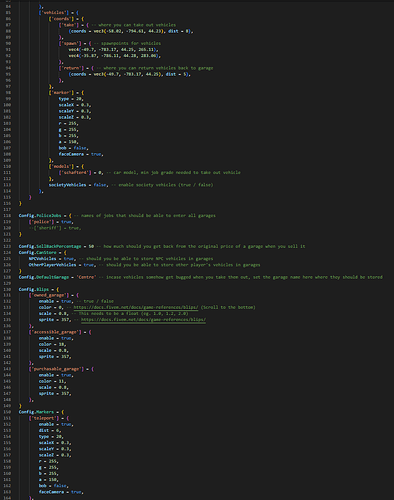Screen dimensions: 394x500
Task: Click the 'dist = 6' line under teleport
Action: point(50,430)
